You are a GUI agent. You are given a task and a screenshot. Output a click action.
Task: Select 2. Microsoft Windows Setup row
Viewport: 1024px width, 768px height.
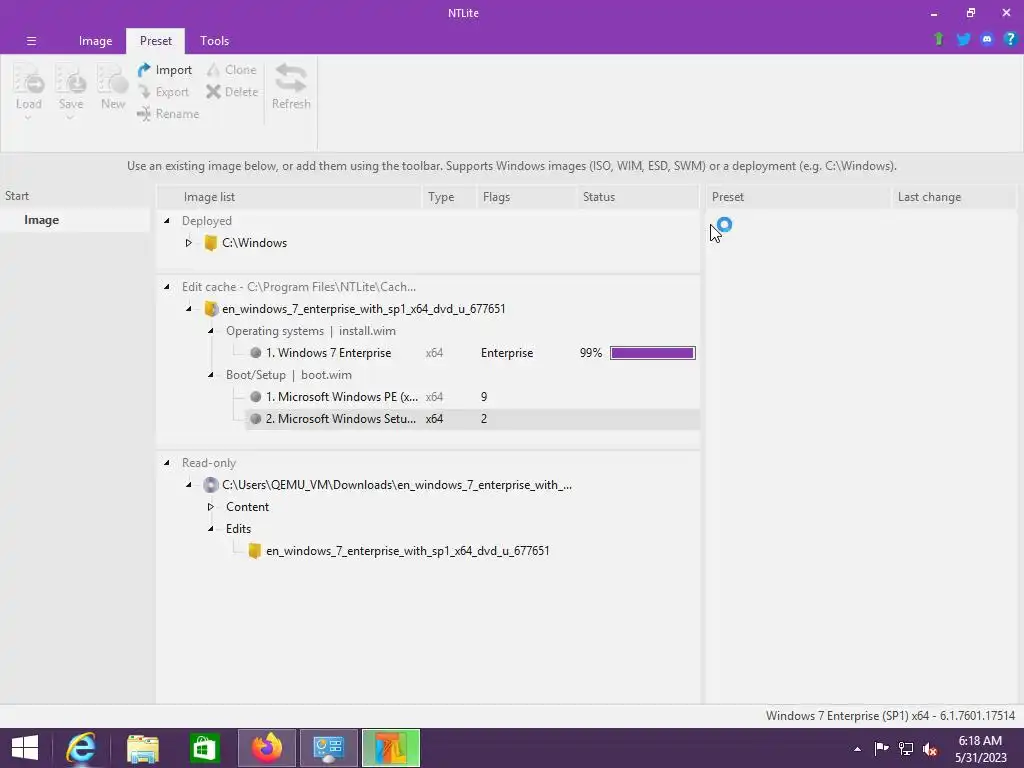click(472, 419)
